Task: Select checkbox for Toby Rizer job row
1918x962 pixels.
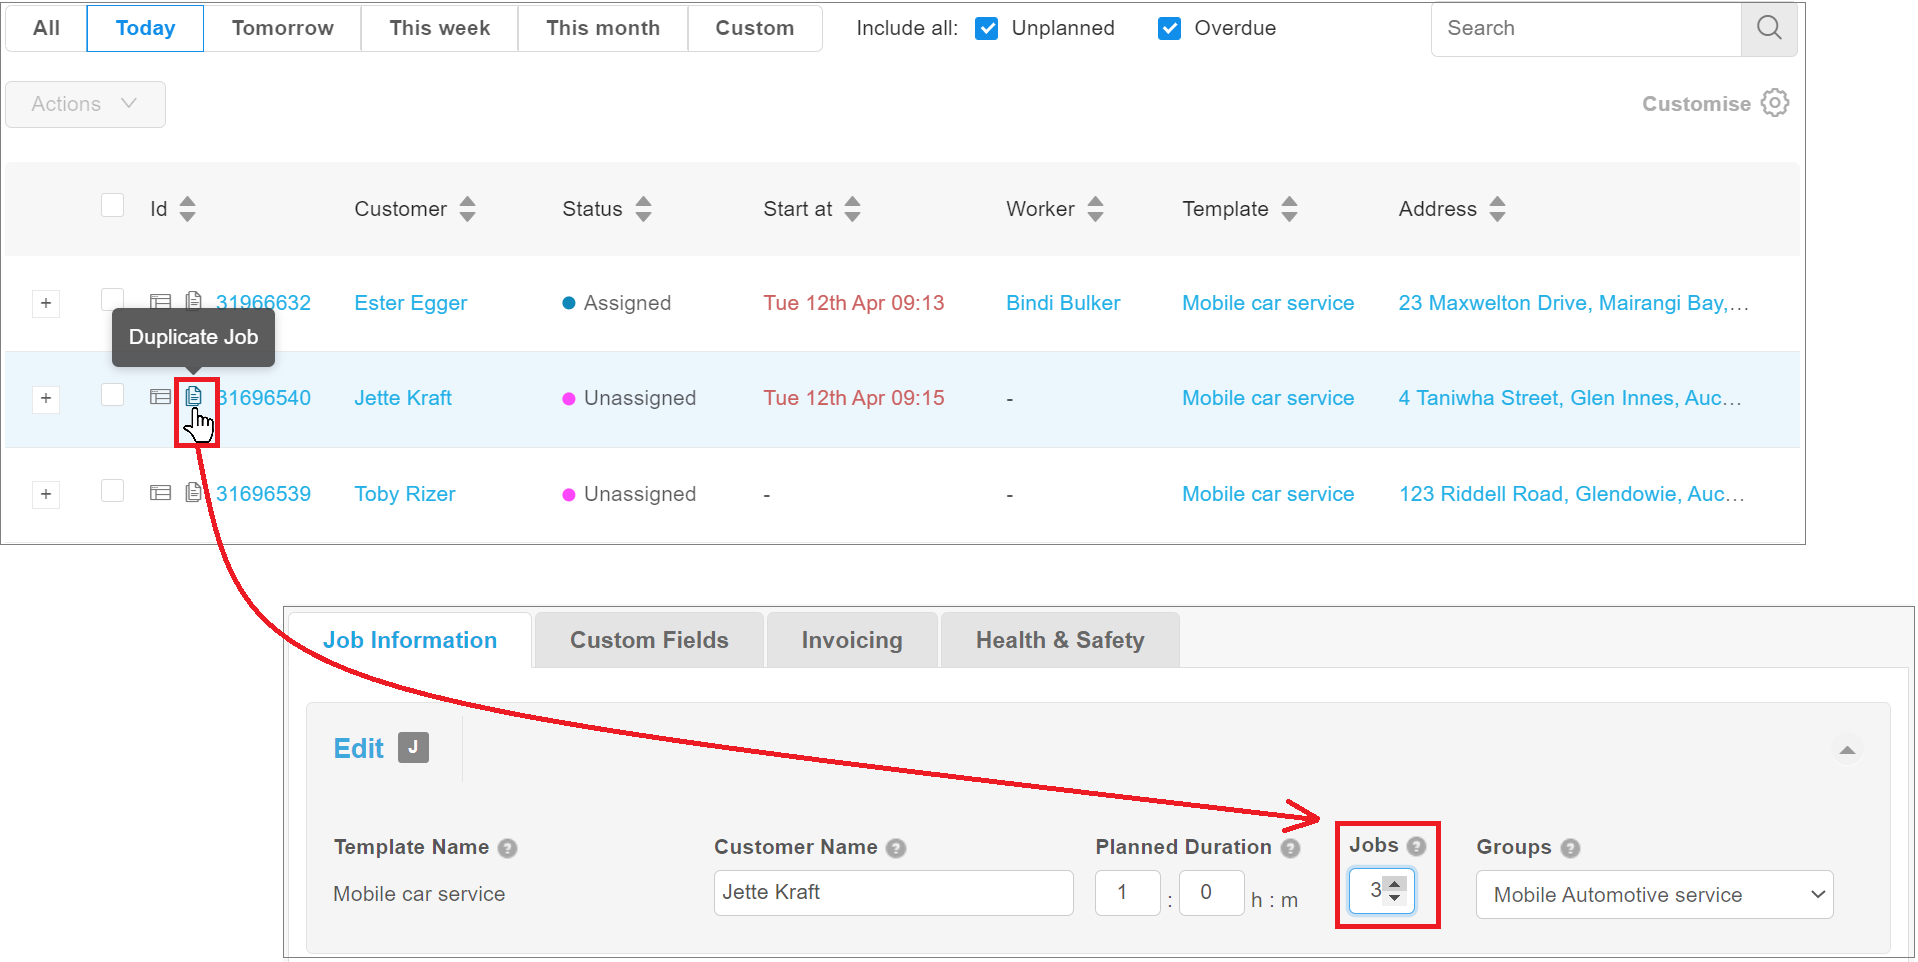Action: [x=113, y=490]
